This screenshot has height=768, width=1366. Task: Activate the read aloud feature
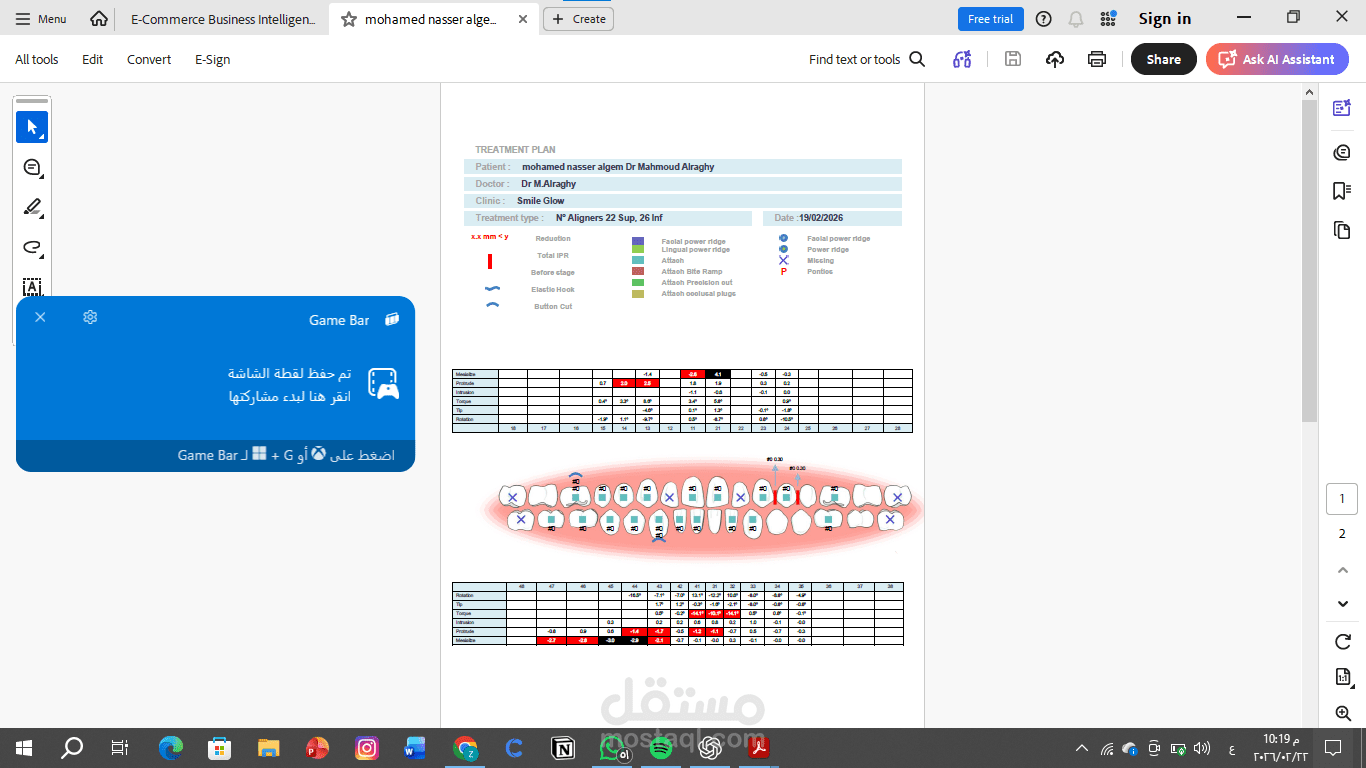coord(962,59)
